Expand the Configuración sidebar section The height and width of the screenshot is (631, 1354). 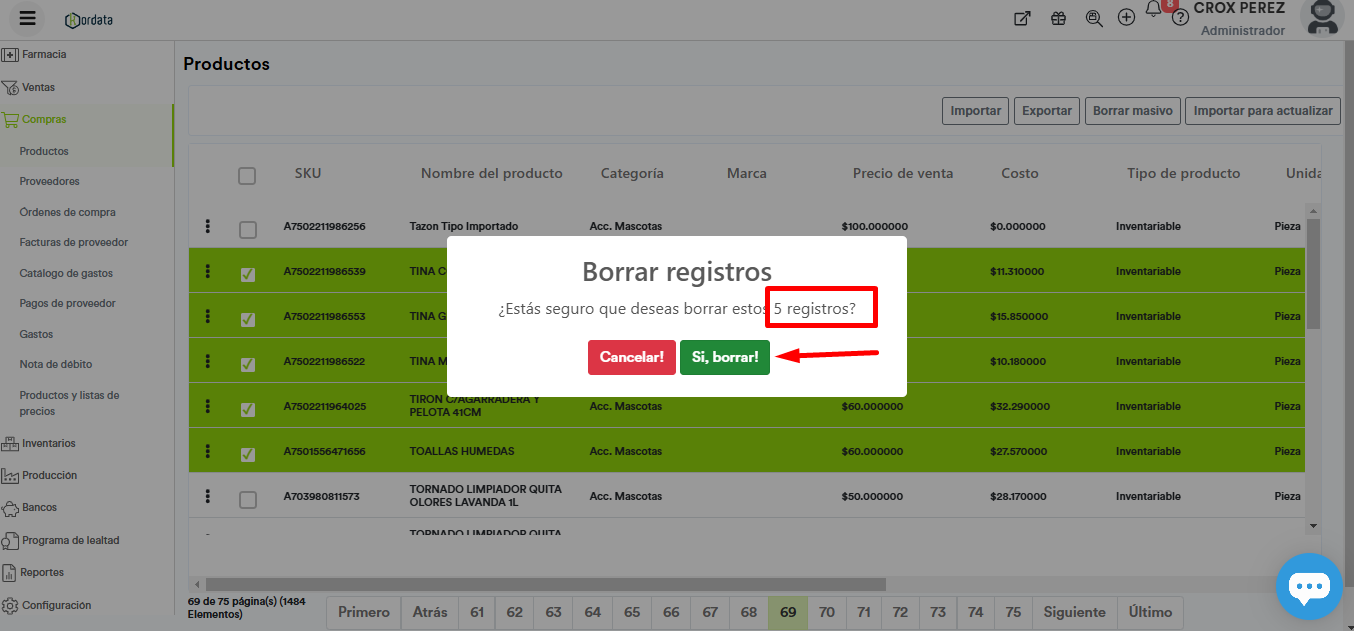tap(56, 605)
